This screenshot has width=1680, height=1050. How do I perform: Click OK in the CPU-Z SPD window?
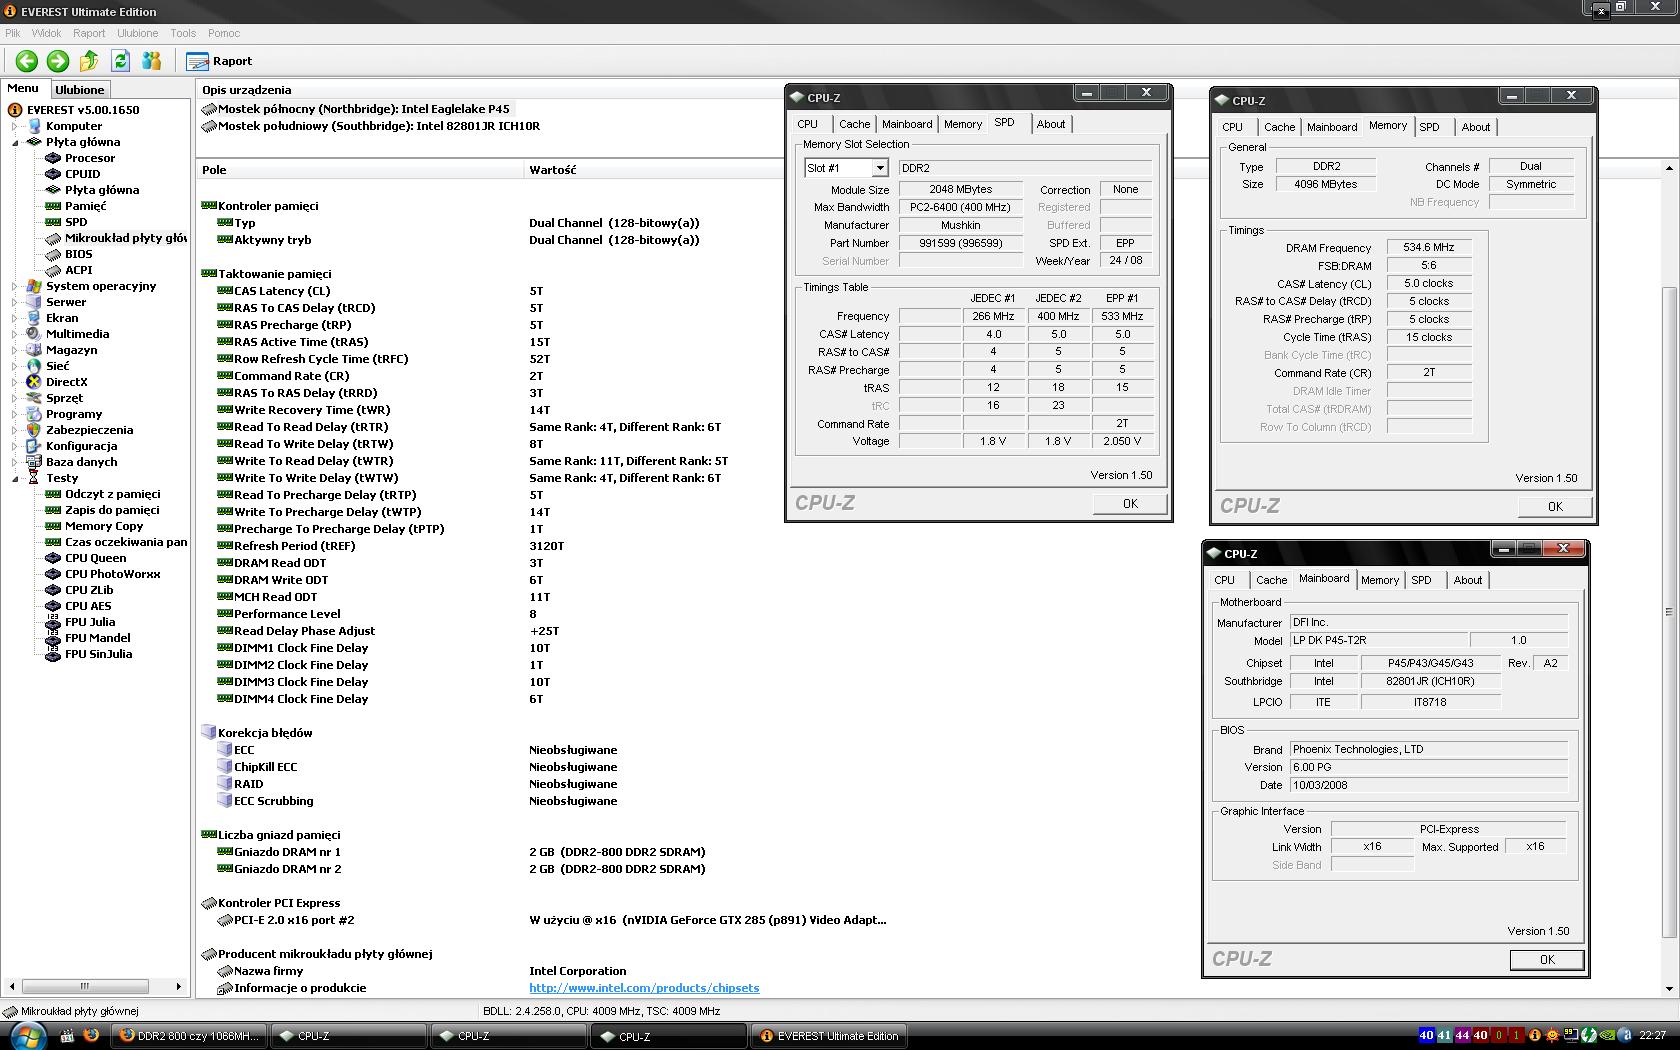tap(1130, 504)
